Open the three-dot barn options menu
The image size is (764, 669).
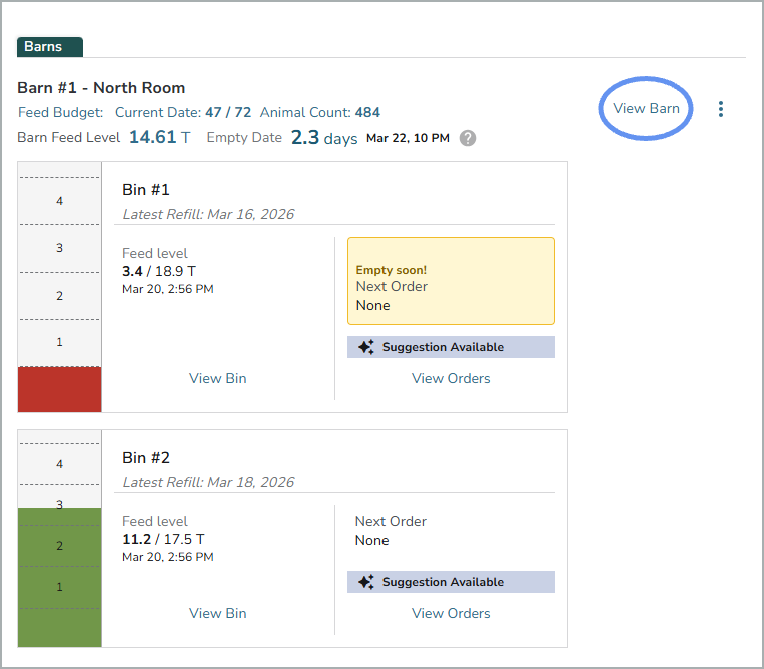click(721, 109)
